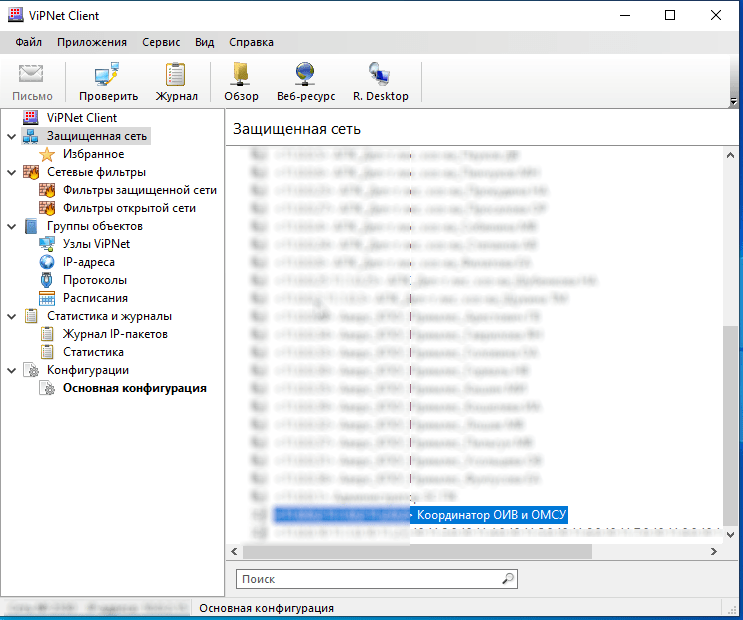The width and height of the screenshot is (743, 620).
Task: Select Основная конфигурация tree item
Action: coord(135,388)
